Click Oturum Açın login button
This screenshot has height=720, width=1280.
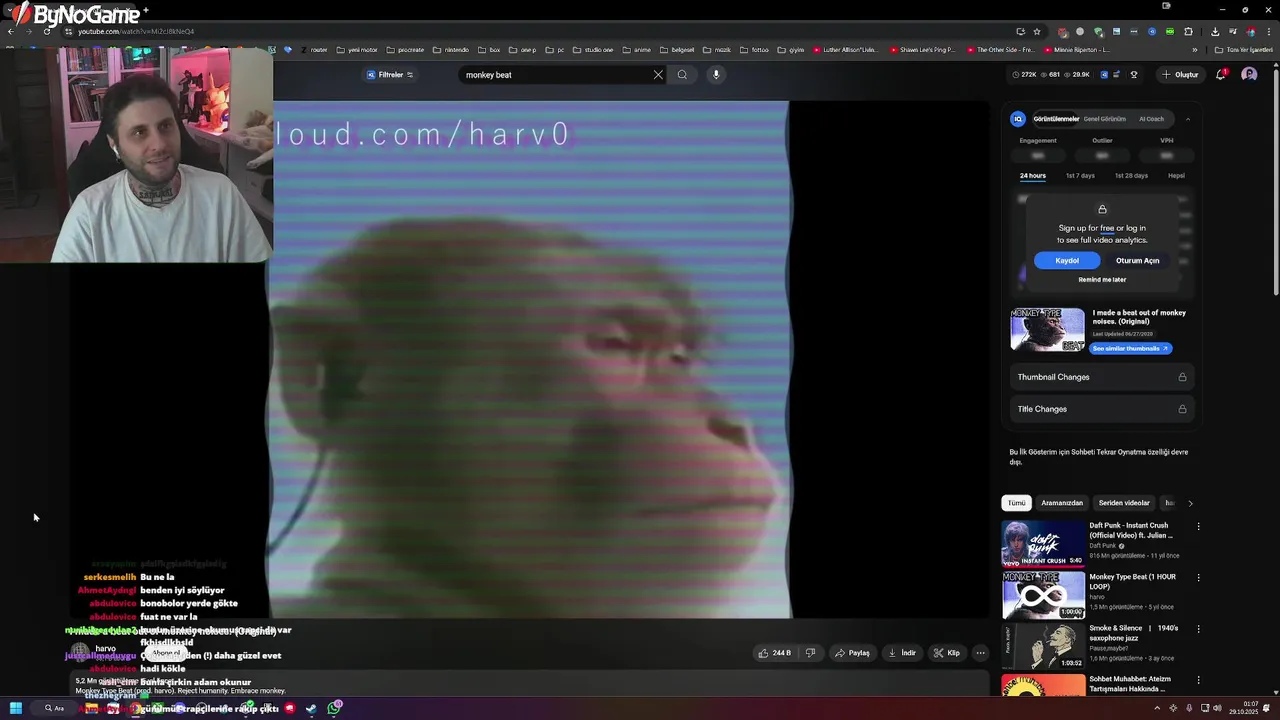pos(1138,261)
